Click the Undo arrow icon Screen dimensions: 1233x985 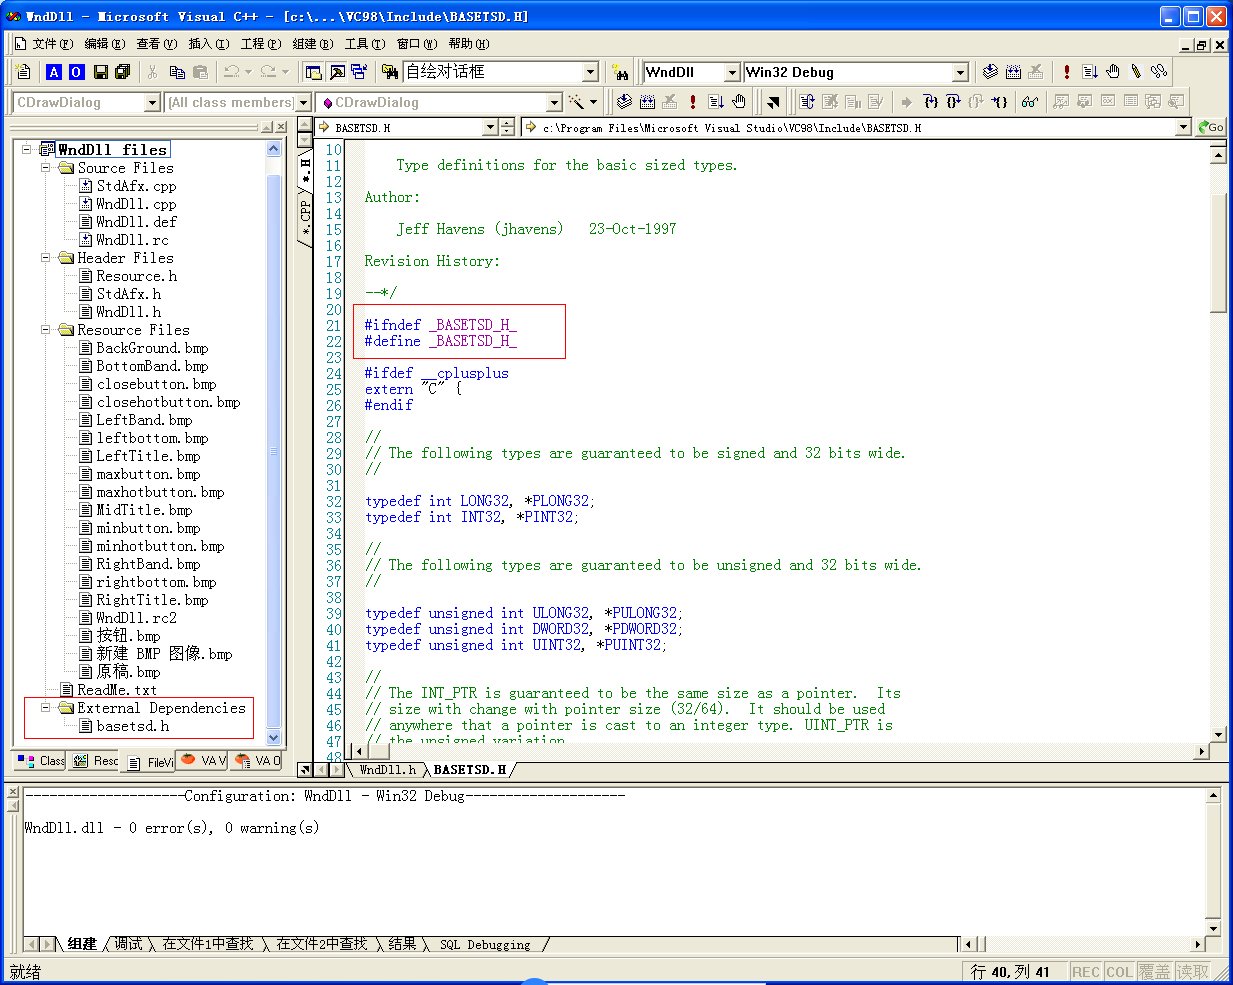pyautogui.click(x=231, y=72)
